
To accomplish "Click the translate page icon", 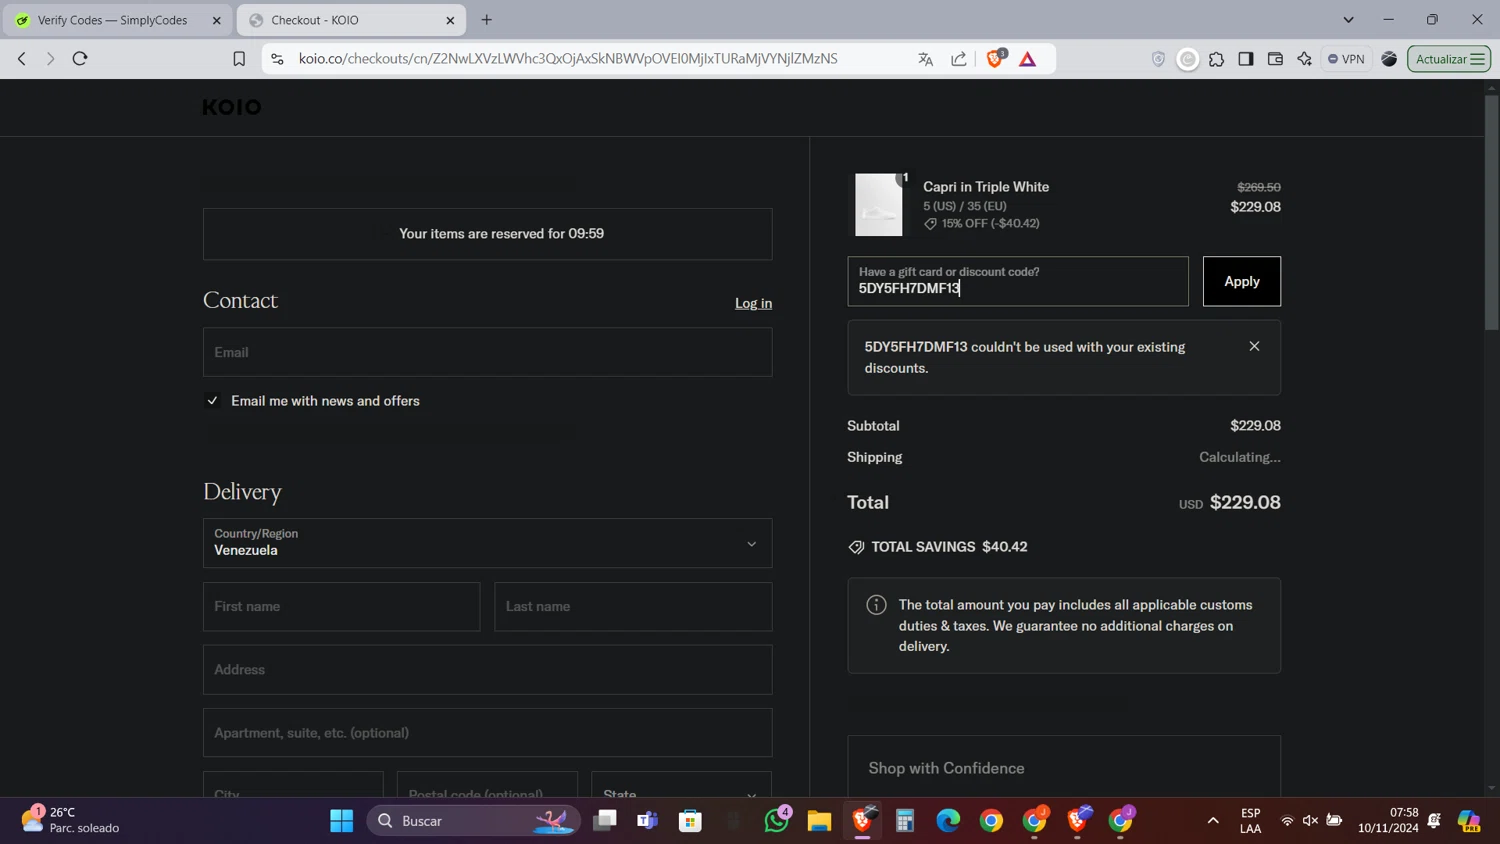I will click(926, 59).
